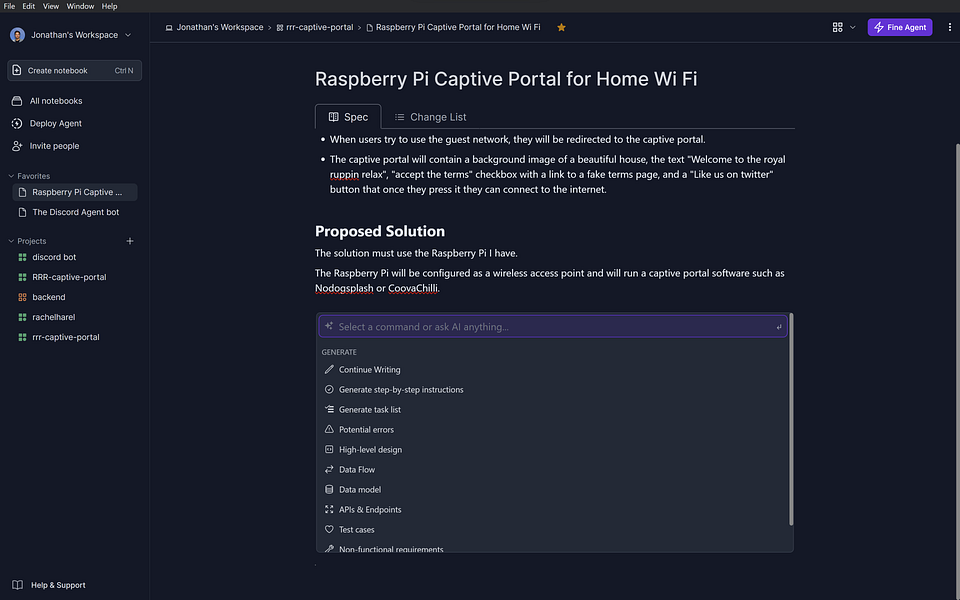Click Jonathan's Workspace avatar
Image resolution: width=960 pixels, height=600 pixels.
pos(17,35)
